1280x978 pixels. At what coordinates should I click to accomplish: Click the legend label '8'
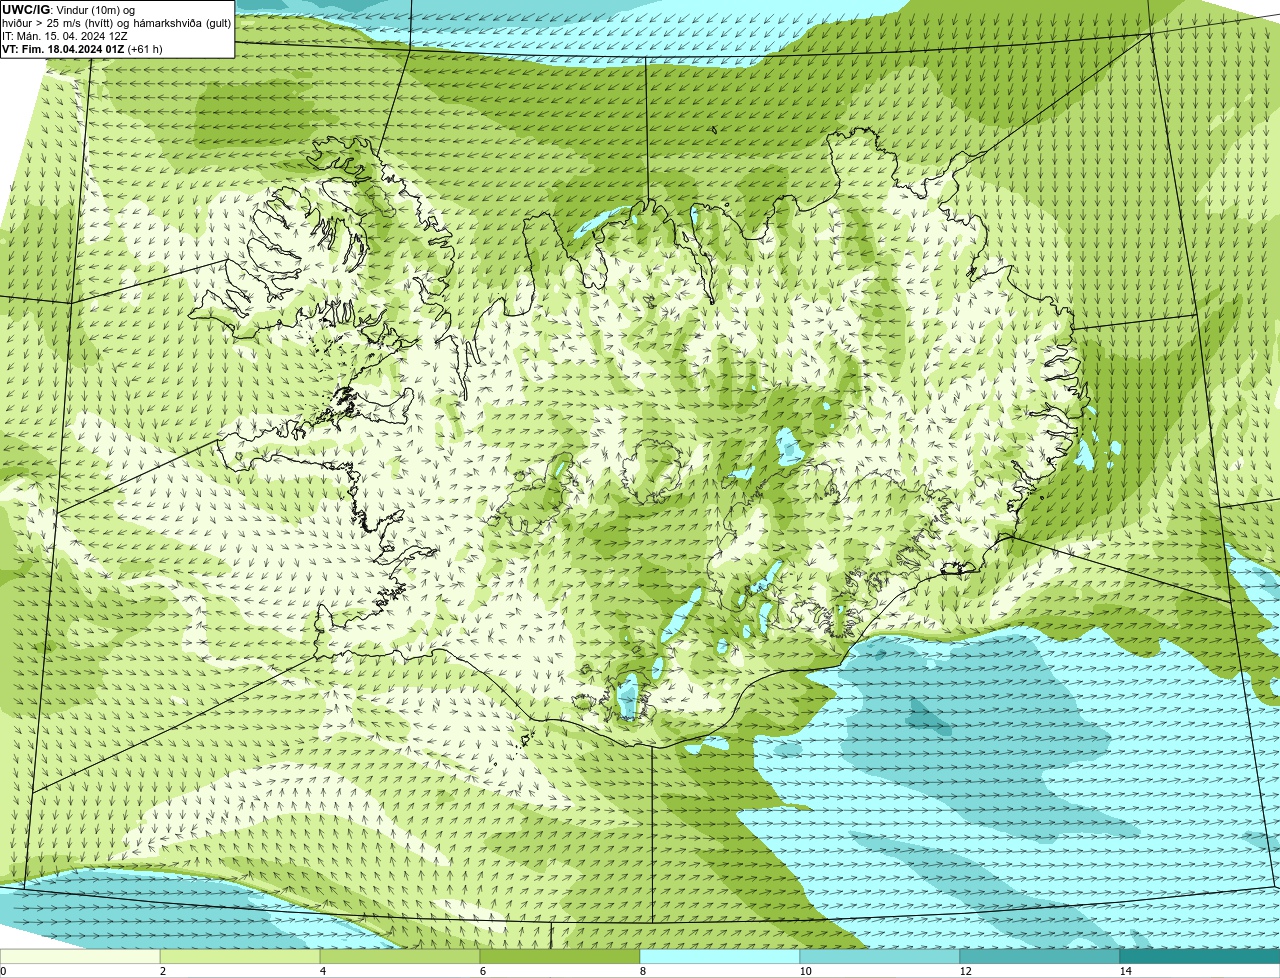pyautogui.click(x=642, y=971)
